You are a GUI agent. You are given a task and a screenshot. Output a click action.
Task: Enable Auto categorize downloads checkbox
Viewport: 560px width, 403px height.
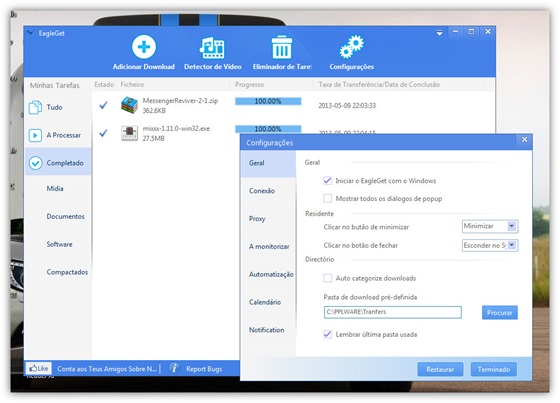click(327, 278)
